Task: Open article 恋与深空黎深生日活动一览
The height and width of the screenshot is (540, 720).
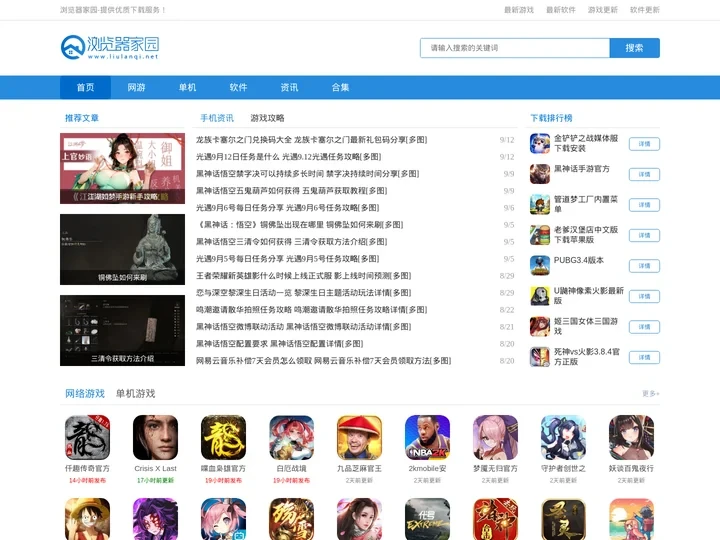Action: 304,292
